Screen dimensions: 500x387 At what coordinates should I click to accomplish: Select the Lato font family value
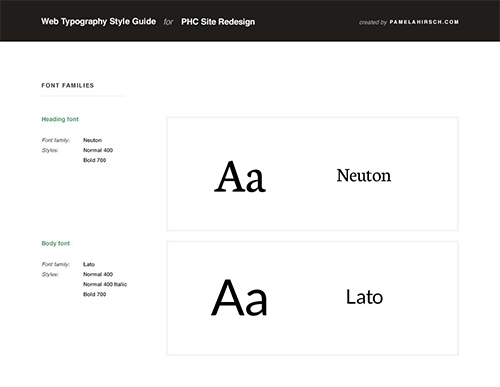coord(89,264)
